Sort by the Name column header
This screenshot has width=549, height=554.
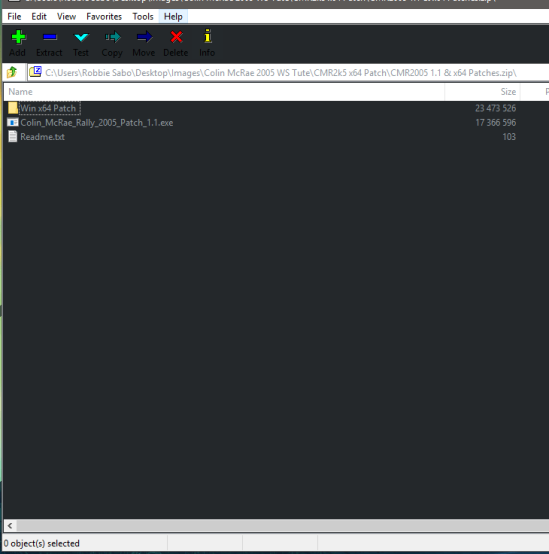[x=224, y=92]
